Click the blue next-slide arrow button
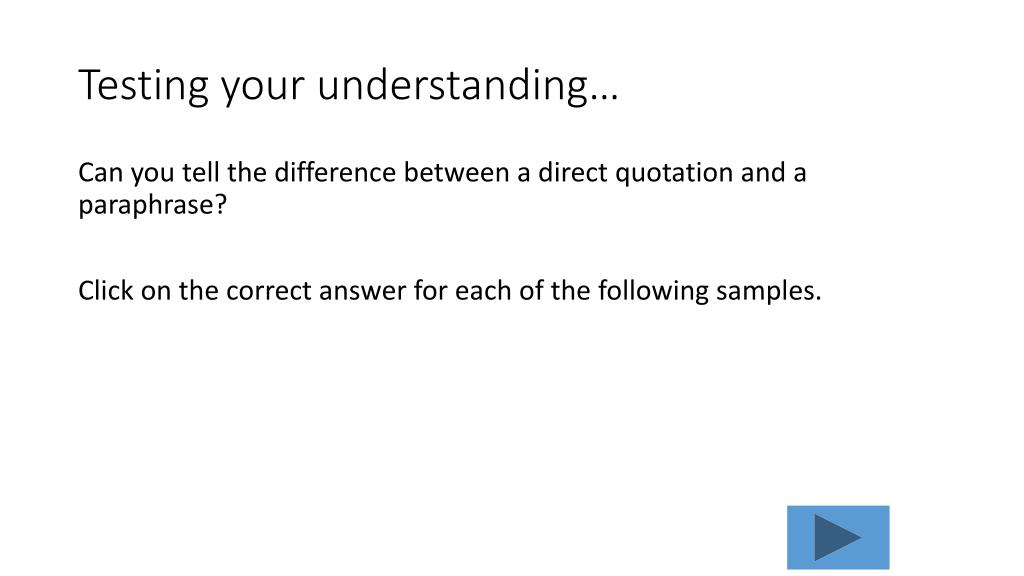Viewport: 1024px width, 576px height. pos(838,537)
